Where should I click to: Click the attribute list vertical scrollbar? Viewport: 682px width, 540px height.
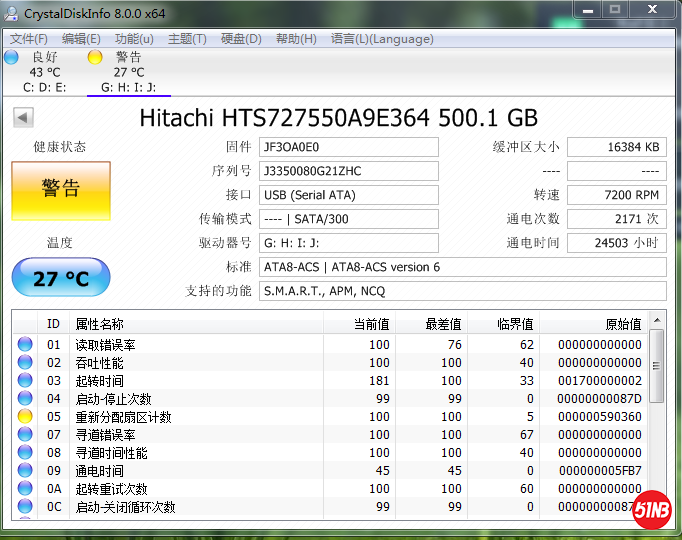click(656, 420)
